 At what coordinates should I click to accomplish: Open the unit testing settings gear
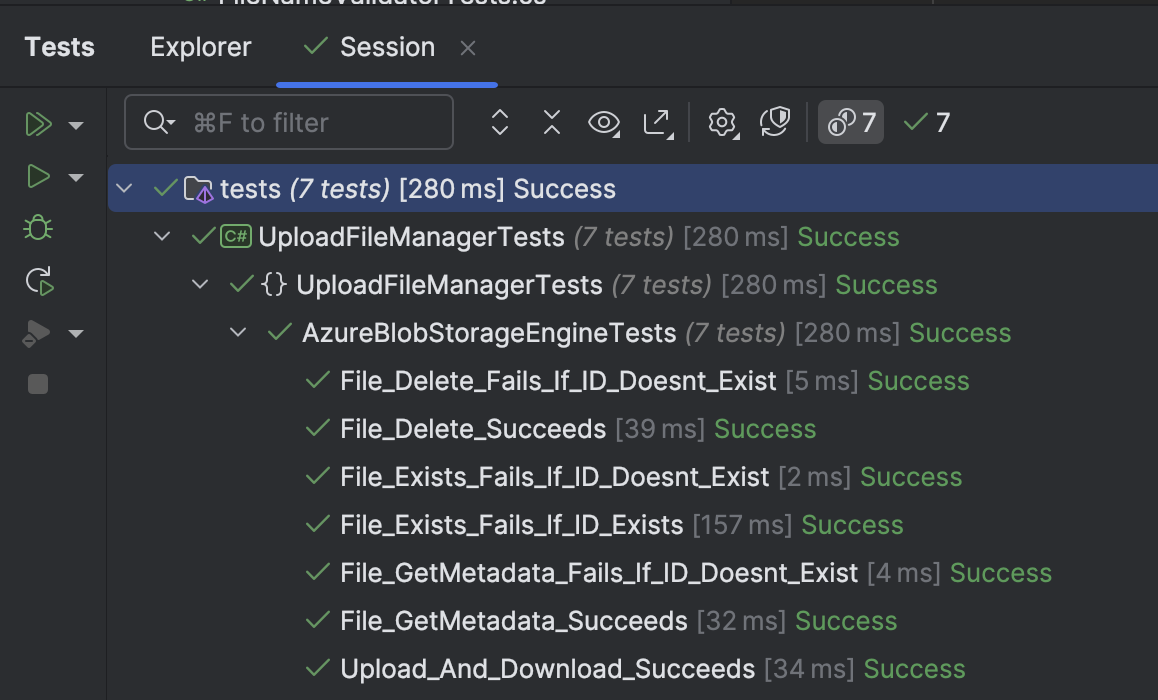723,122
